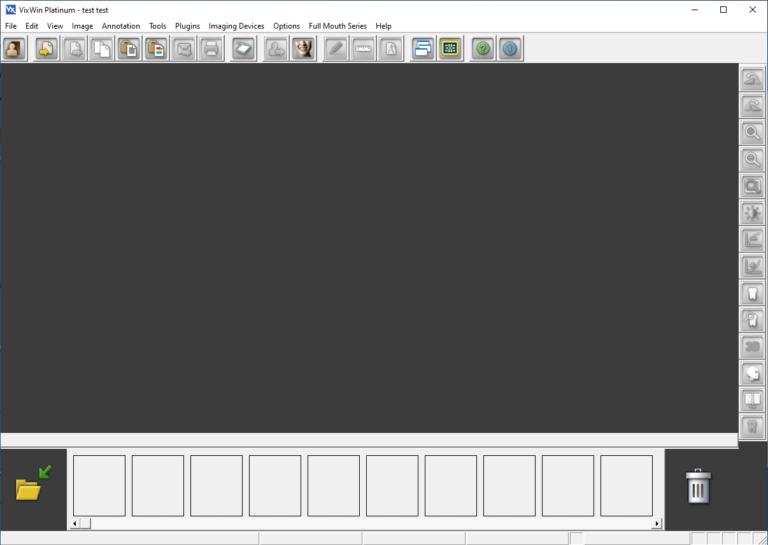This screenshot has width=768, height=545.
Task: Click the smiling face photo icon
Action: click(x=303, y=48)
